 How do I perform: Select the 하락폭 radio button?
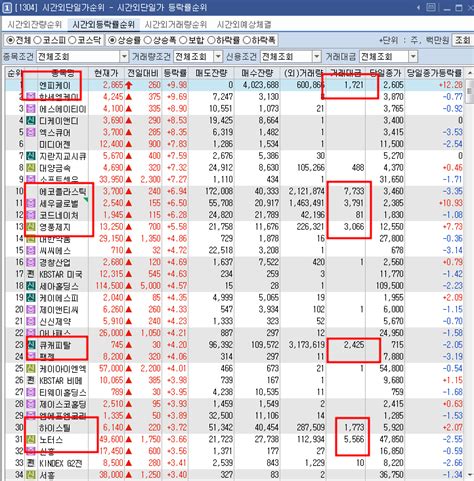coord(246,40)
